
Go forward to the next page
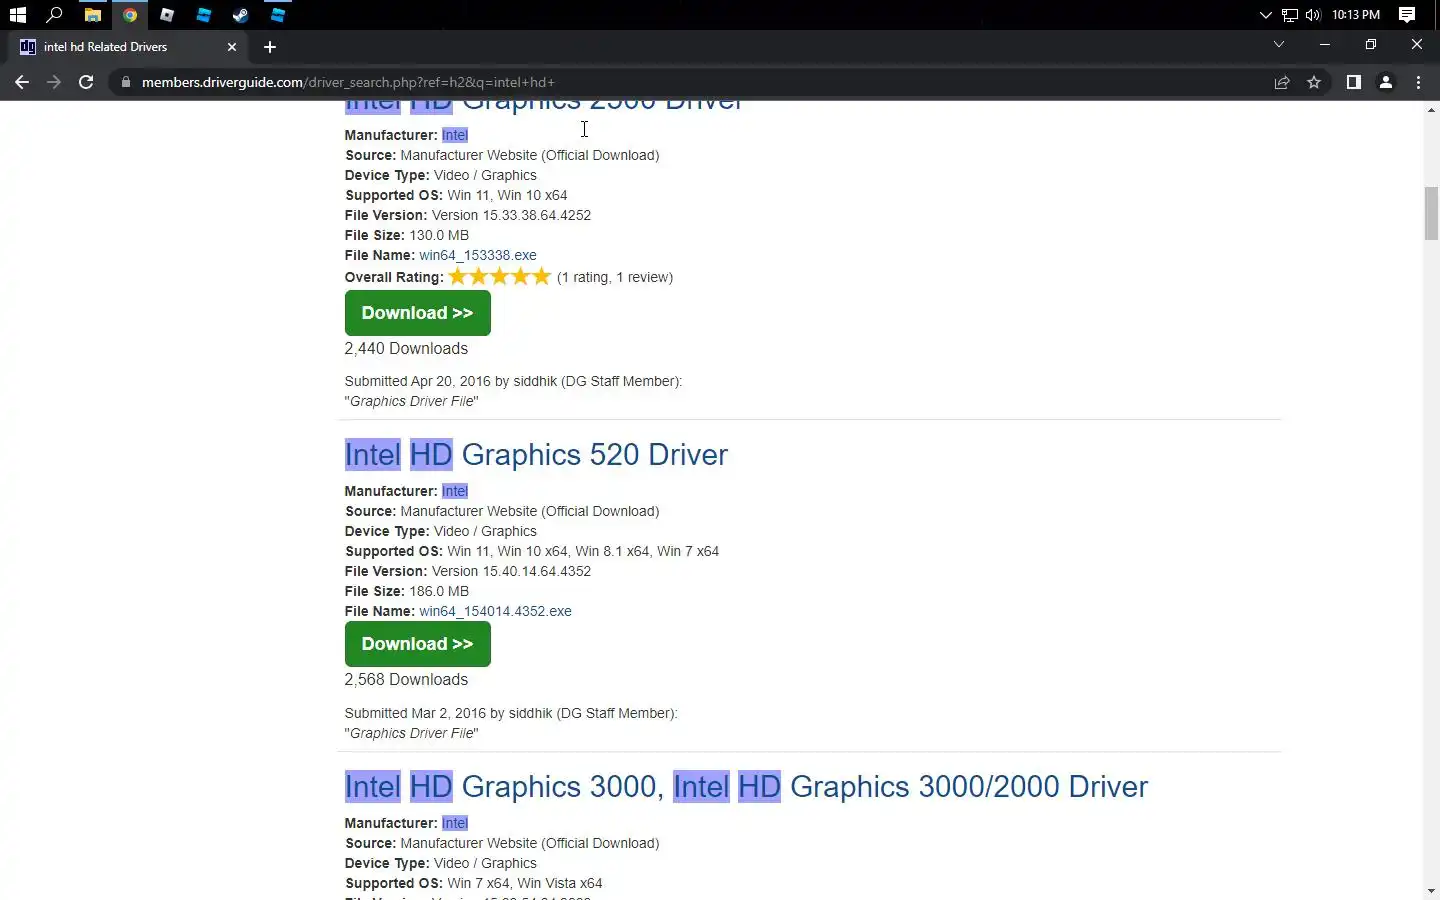(x=54, y=82)
